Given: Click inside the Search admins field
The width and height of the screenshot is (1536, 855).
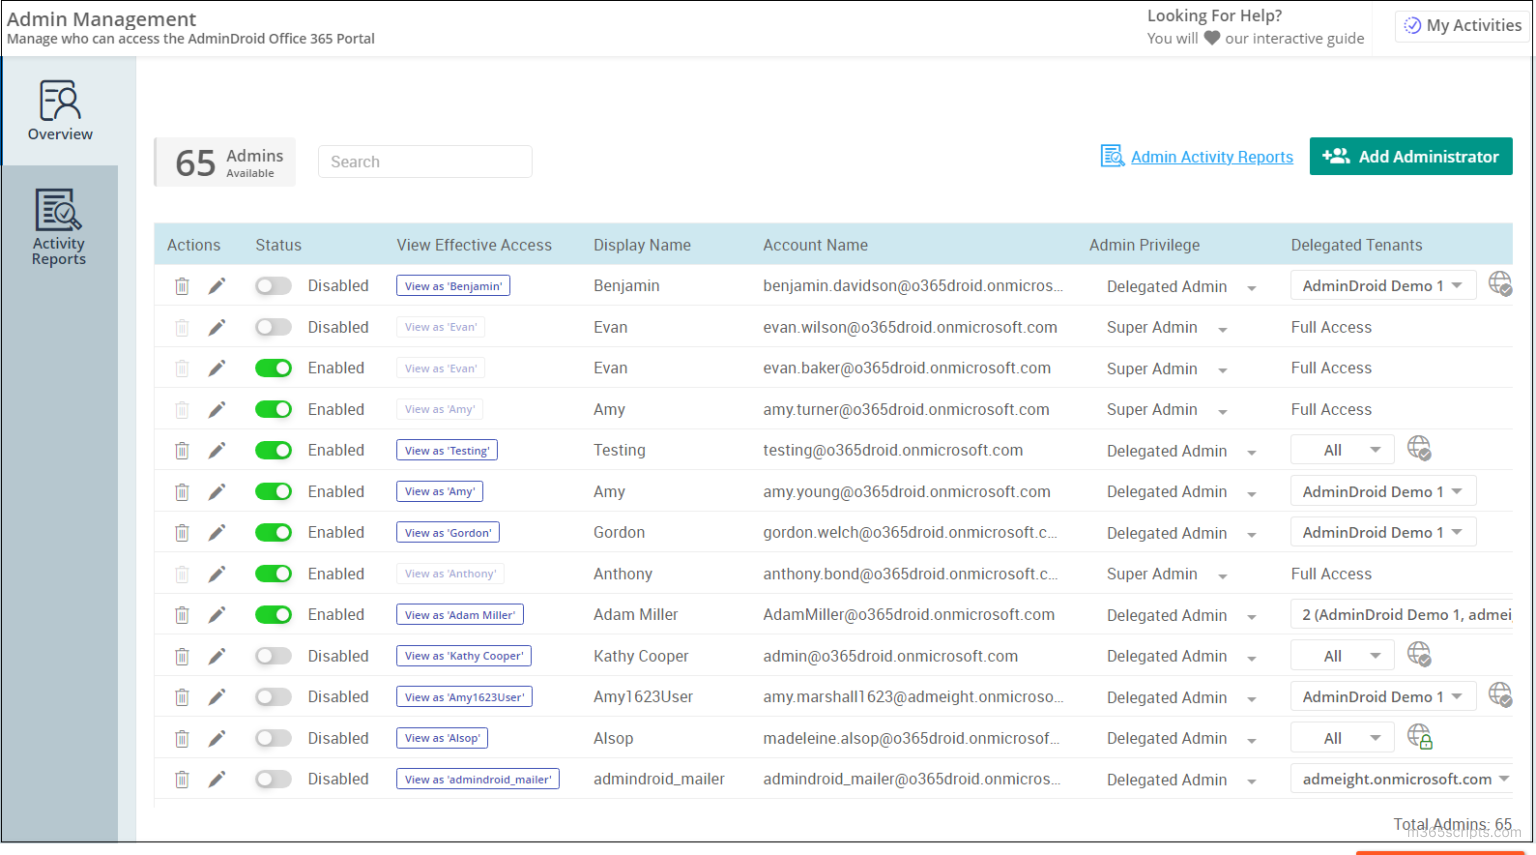Looking at the screenshot, I should pyautogui.click(x=424, y=161).
